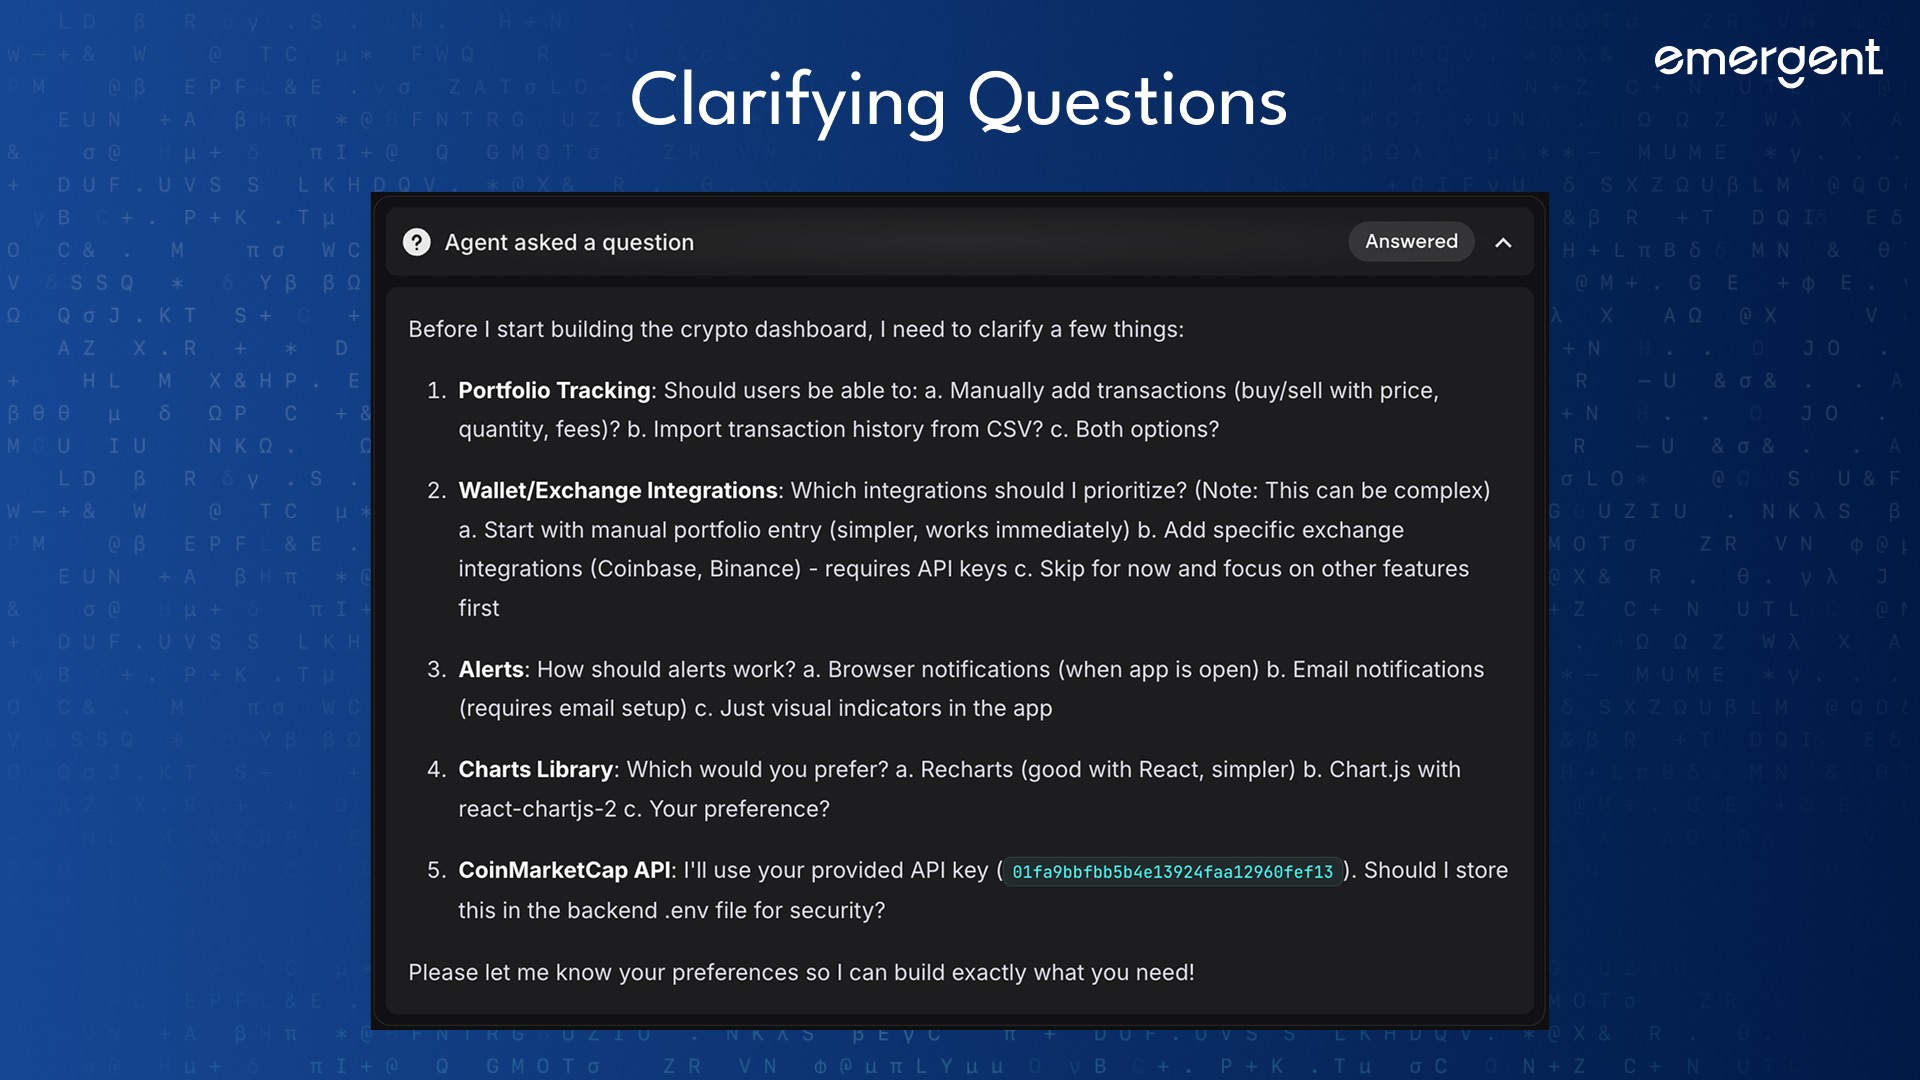This screenshot has height=1080, width=1920.
Task: Collapse the agent question panel chevron
Action: tap(1503, 242)
